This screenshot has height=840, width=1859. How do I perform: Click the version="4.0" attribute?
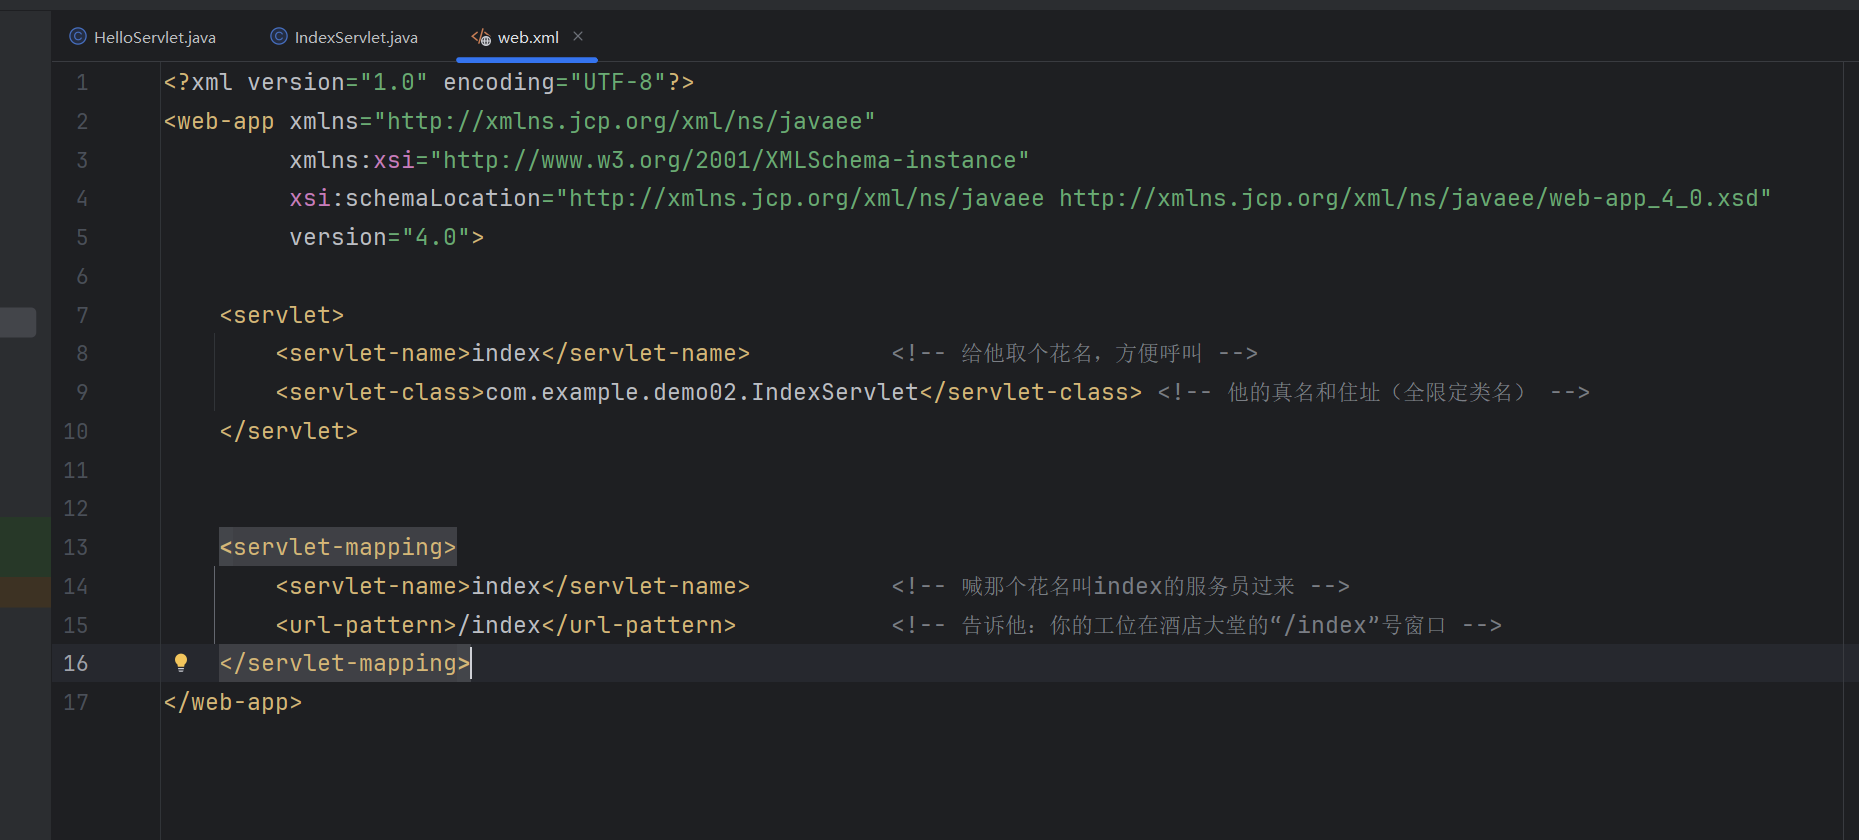tap(380, 237)
